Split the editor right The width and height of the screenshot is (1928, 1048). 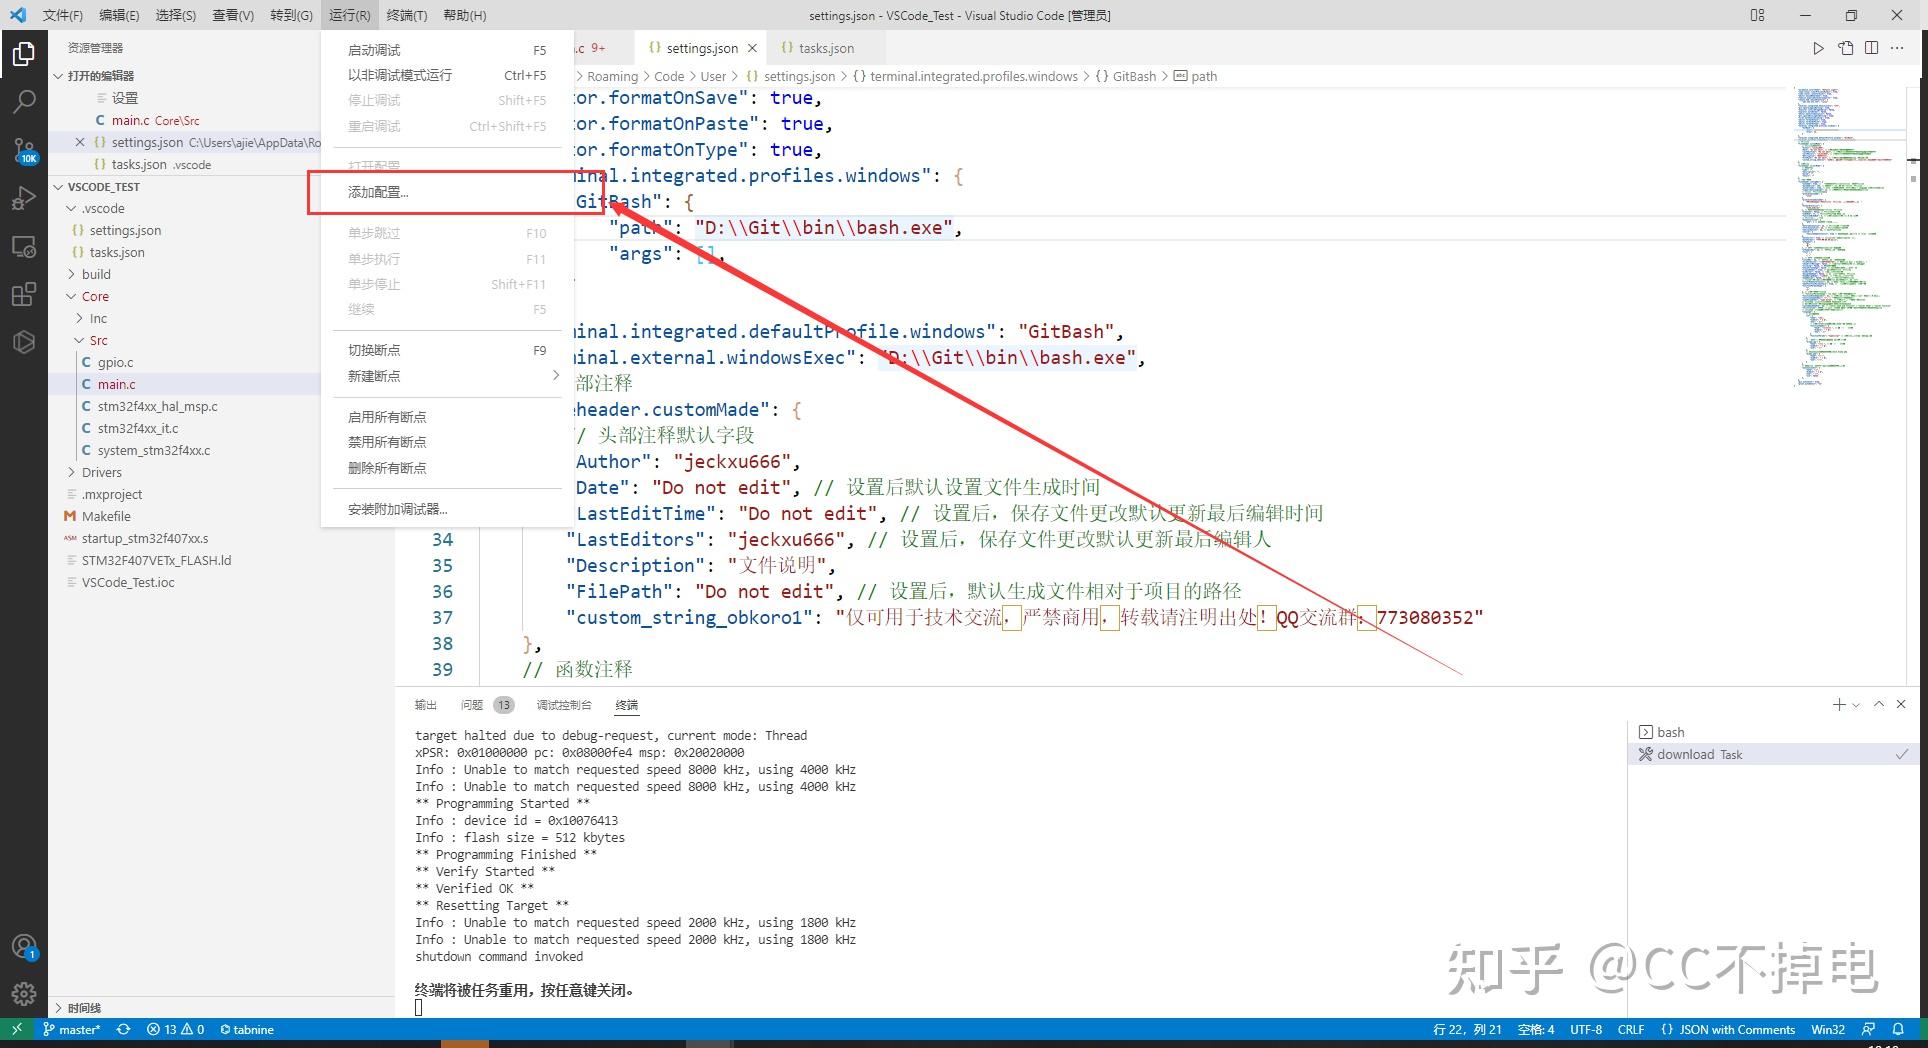click(1871, 48)
